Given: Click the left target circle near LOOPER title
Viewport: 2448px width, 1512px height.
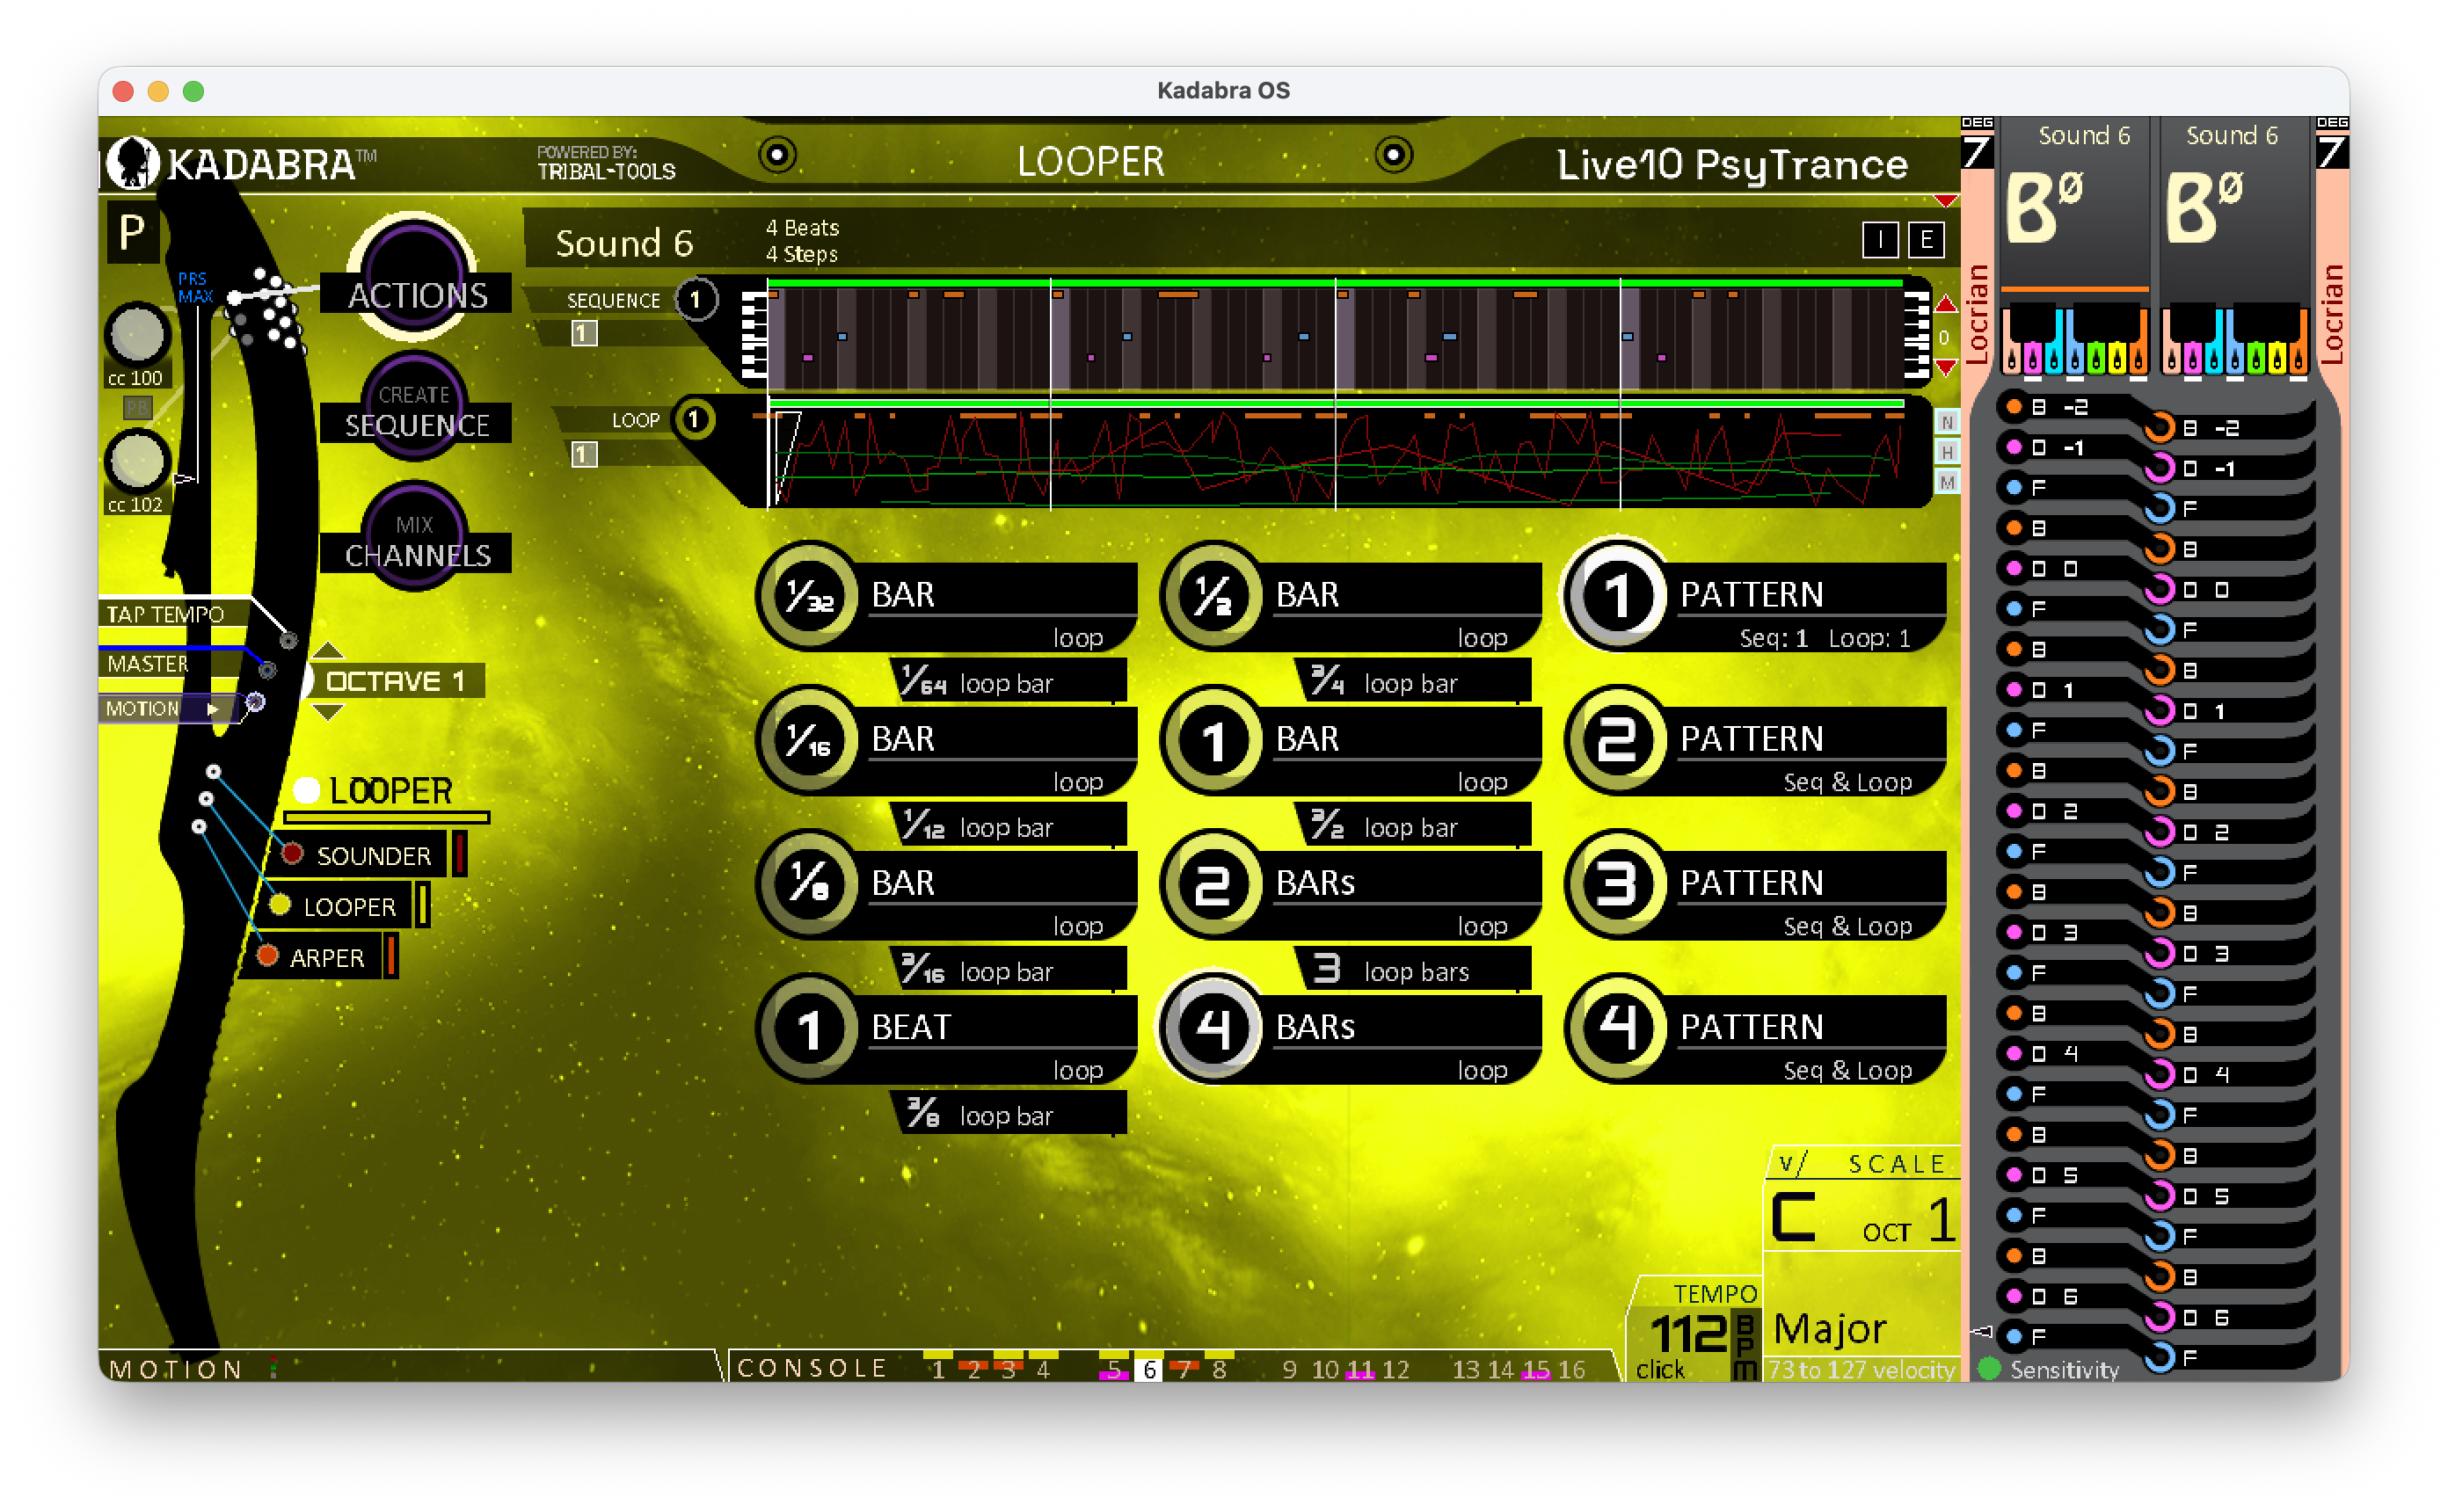Looking at the screenshot, I should click(777, 155).
